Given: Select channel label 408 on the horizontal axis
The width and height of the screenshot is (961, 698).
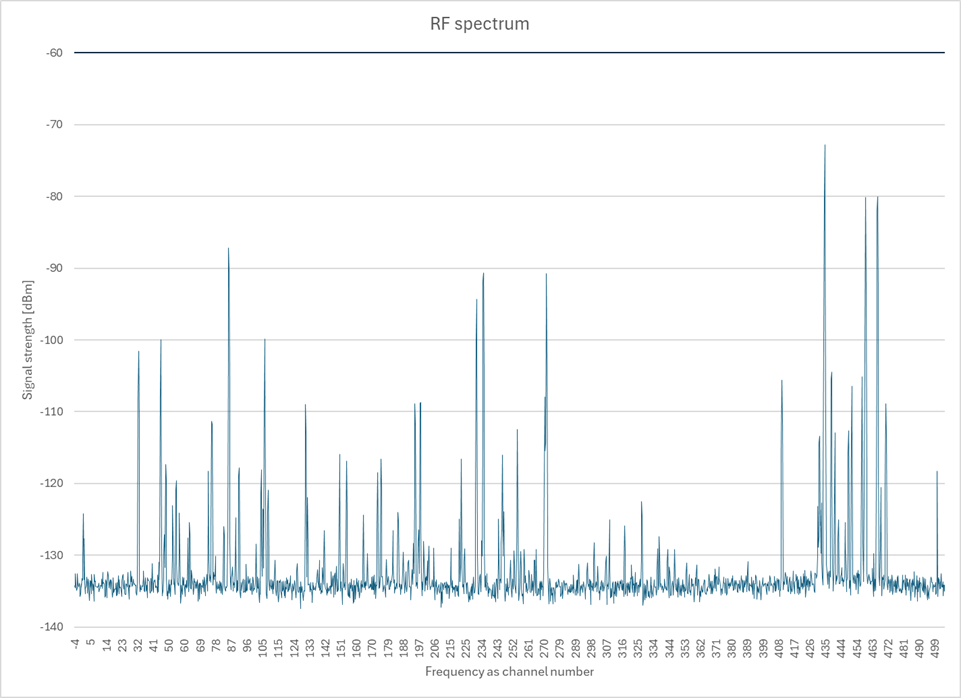Looking at the screenshot, I should click(779, 648).
